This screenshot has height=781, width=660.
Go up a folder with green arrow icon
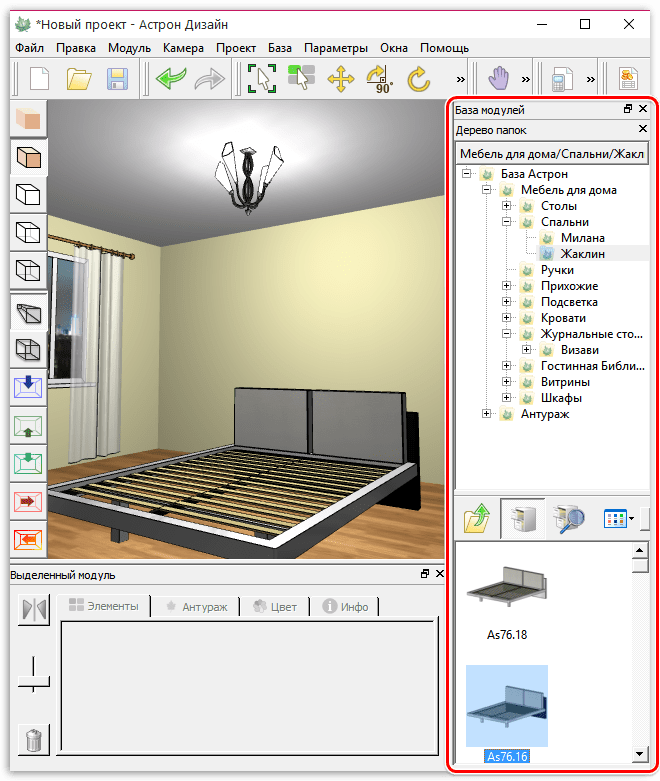click(479, 519)
